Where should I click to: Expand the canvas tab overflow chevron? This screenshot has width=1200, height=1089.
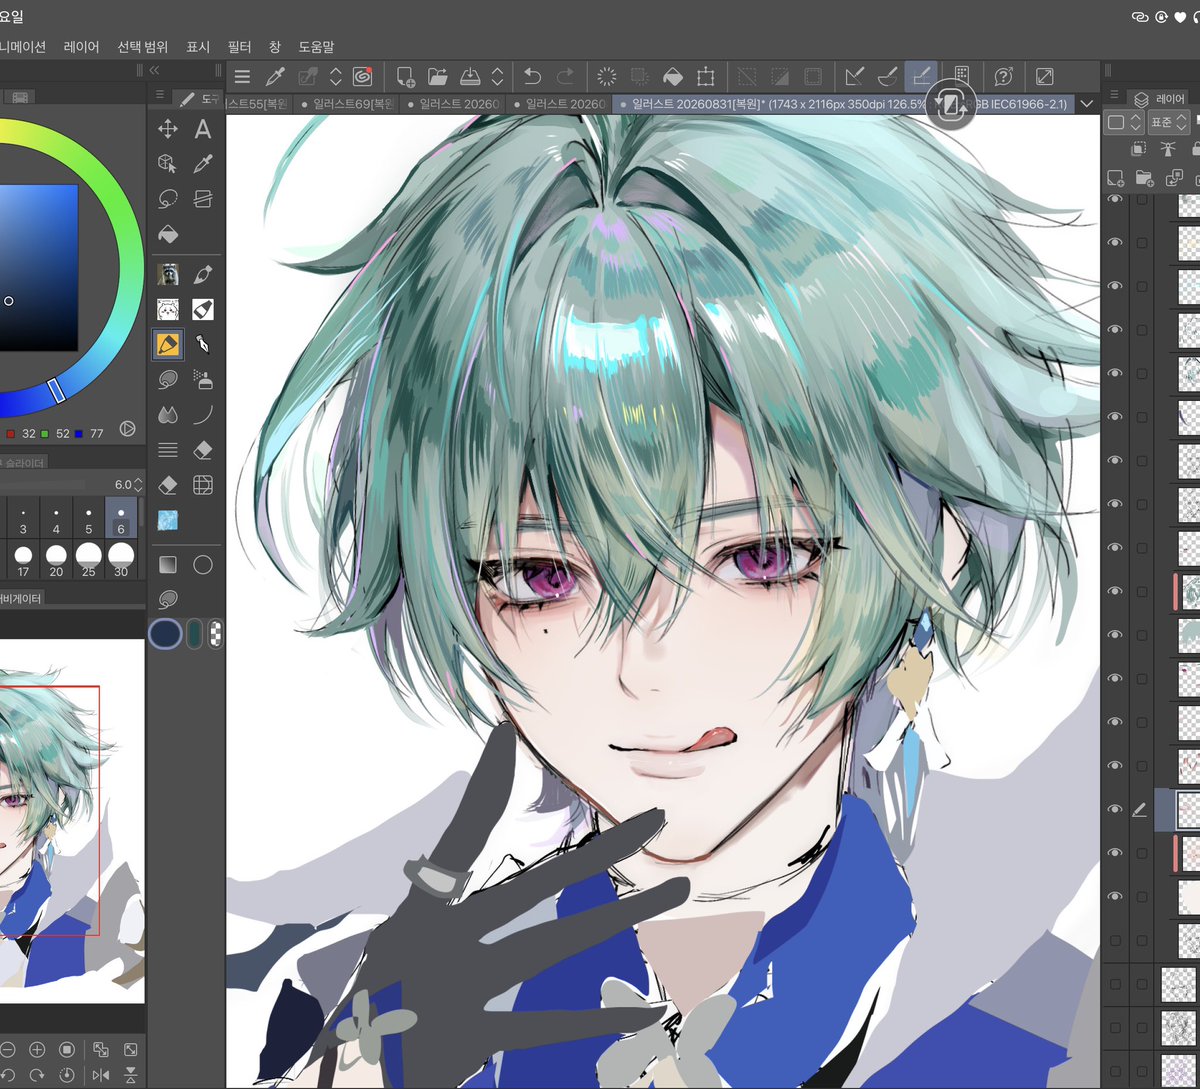(x=1087, y=104)
